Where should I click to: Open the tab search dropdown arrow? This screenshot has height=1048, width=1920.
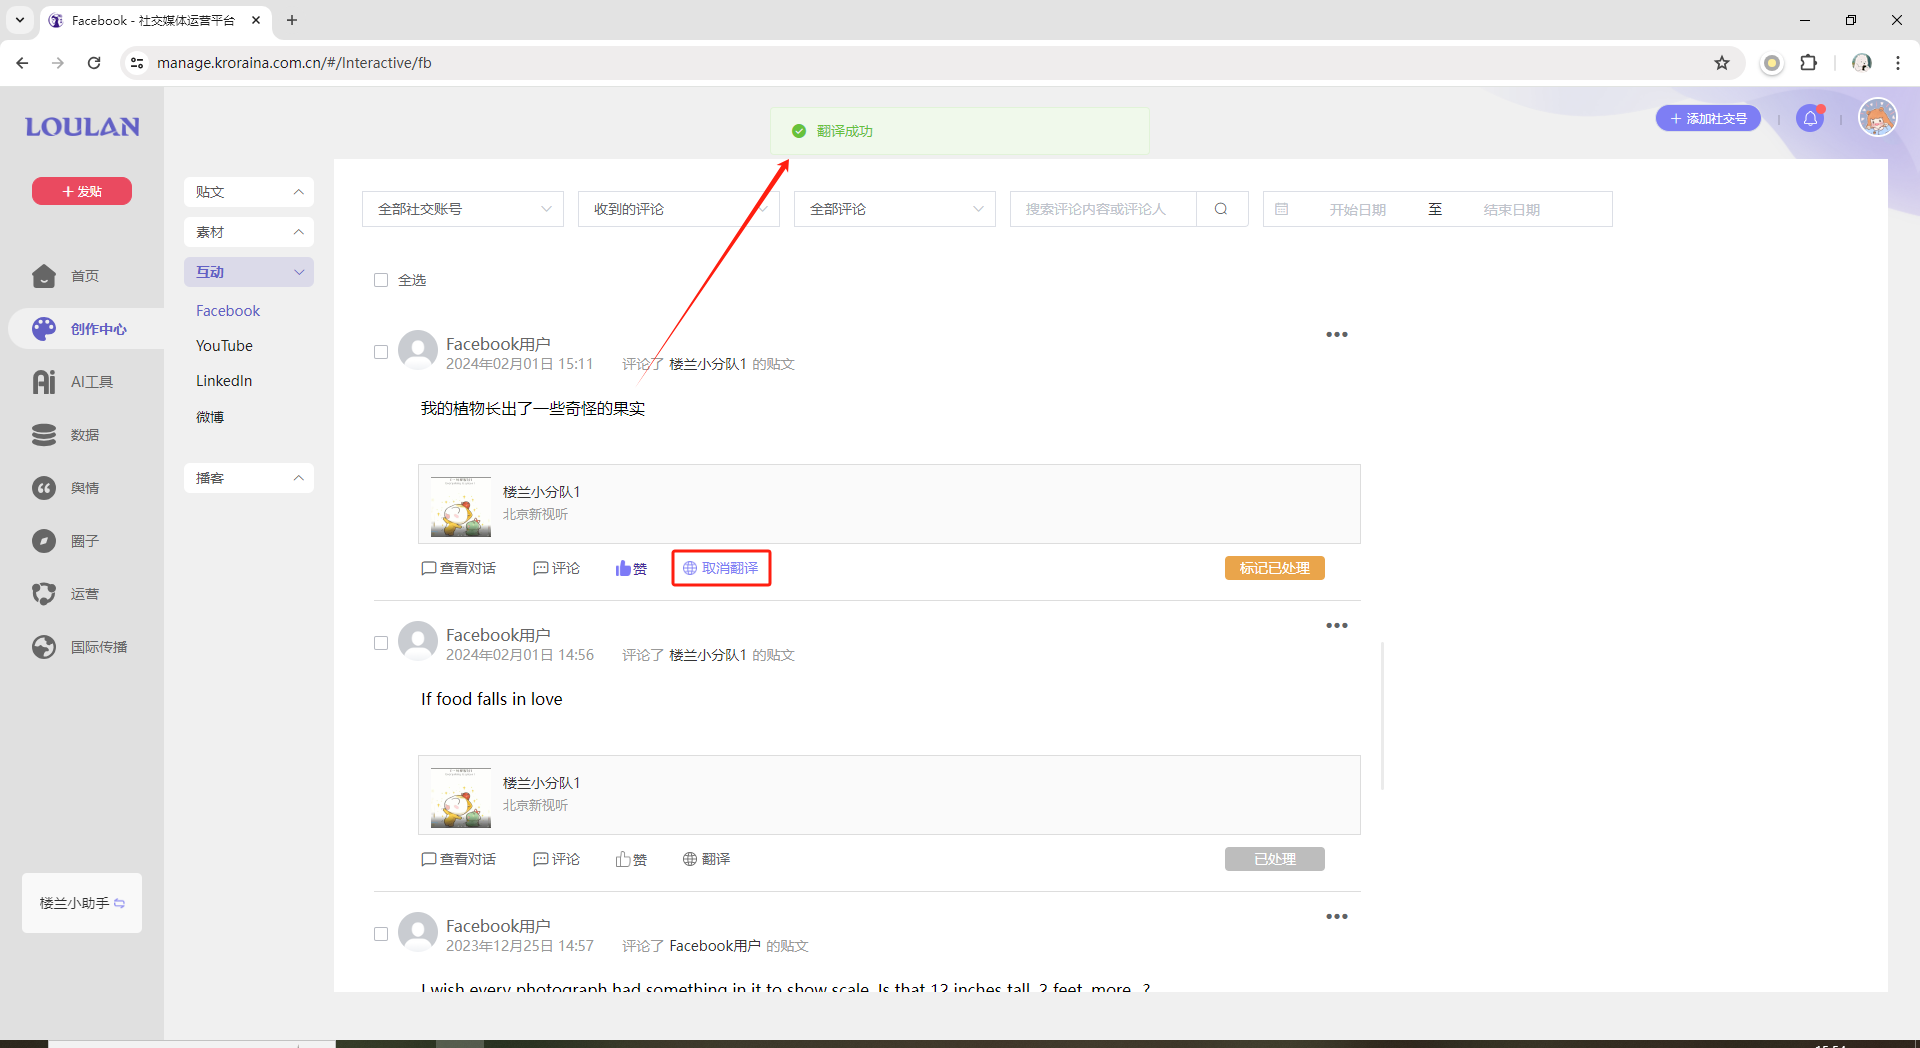20,20
